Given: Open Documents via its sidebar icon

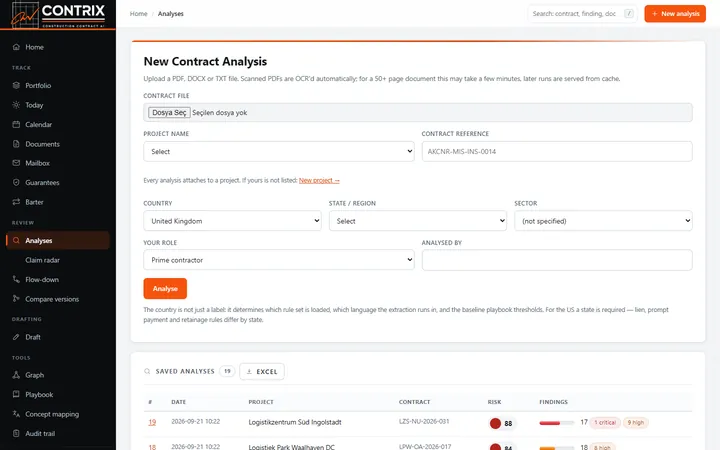Looking at the screenshot, I should pos(16,144).
